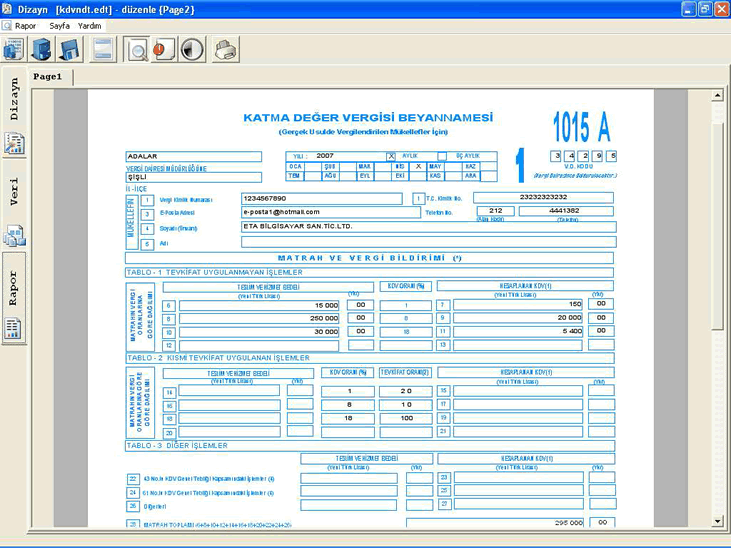Switch to the Page1 tab
Viewport: 731px width, 548px height.
(x=48, y=76)
